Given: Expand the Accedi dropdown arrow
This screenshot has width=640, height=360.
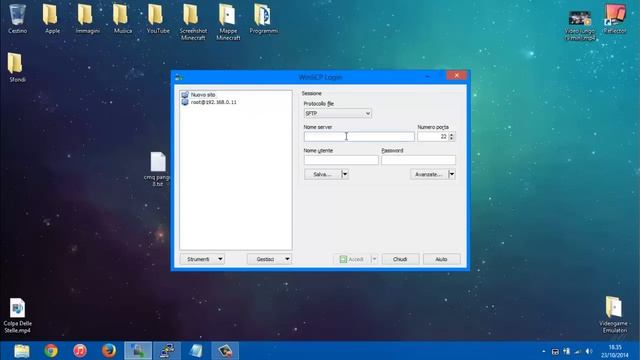Looking at the screenshot, I should point(374,259).
